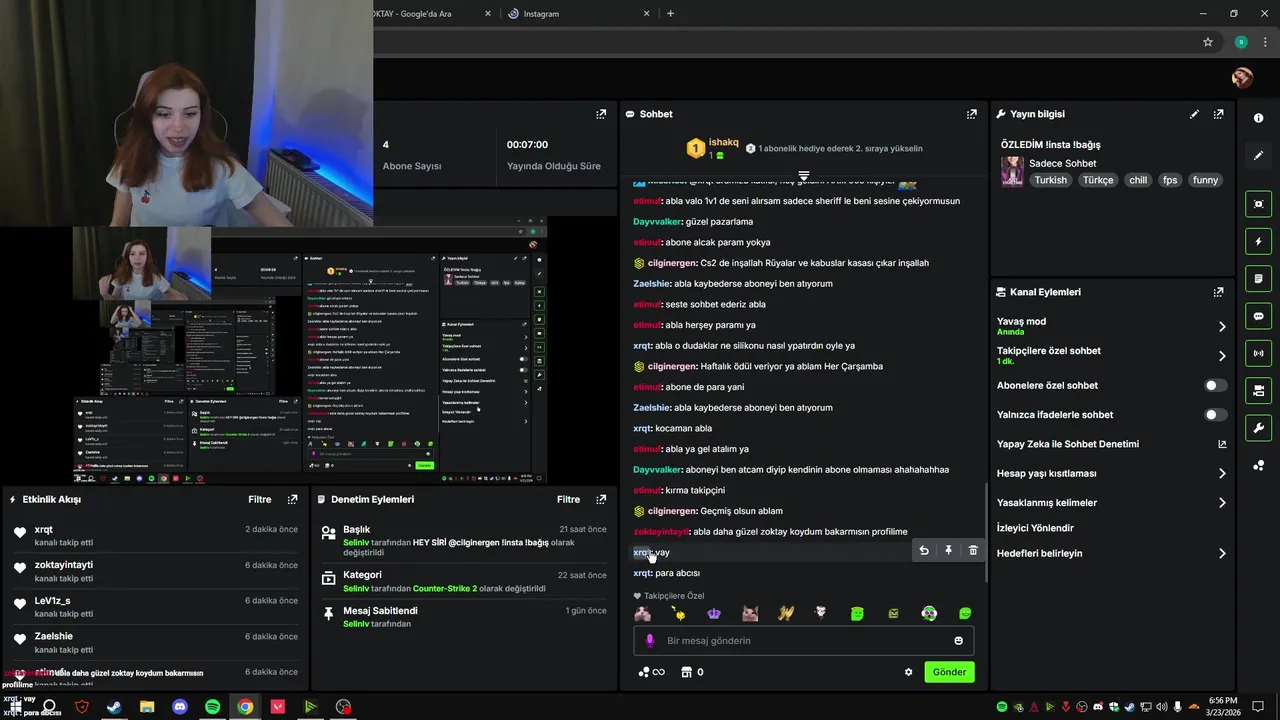Toggle Yalnızca ifadelerle sohbet switch
The height and width of the screenshot is (720, 1280).
point(1215,414)
